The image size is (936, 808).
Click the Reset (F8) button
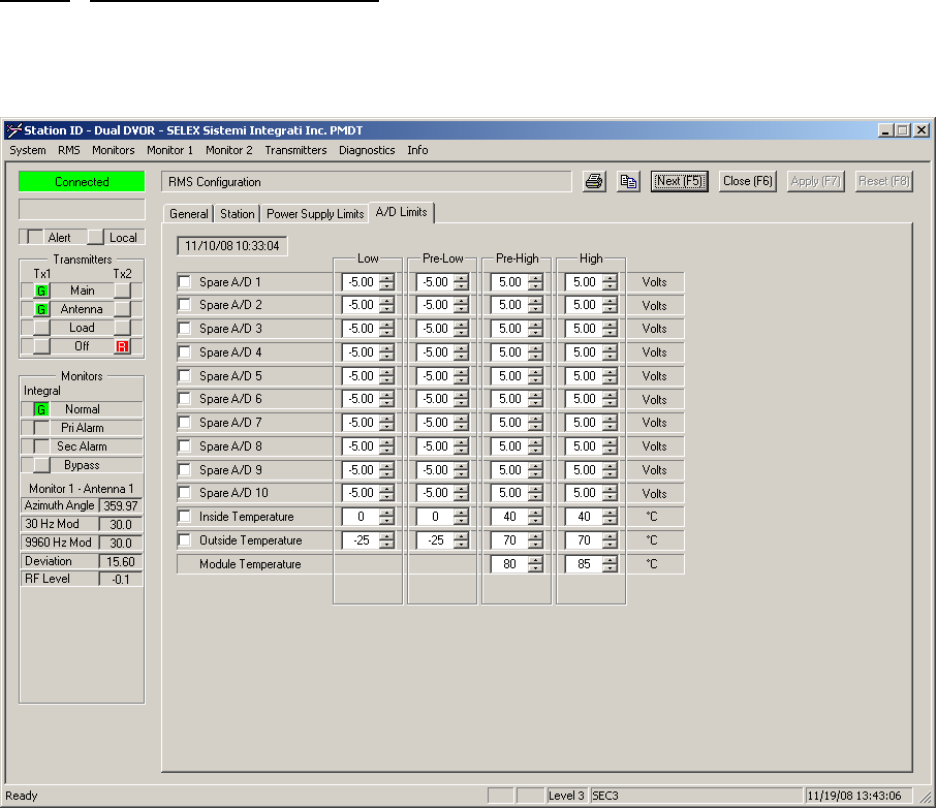(883, 181)
